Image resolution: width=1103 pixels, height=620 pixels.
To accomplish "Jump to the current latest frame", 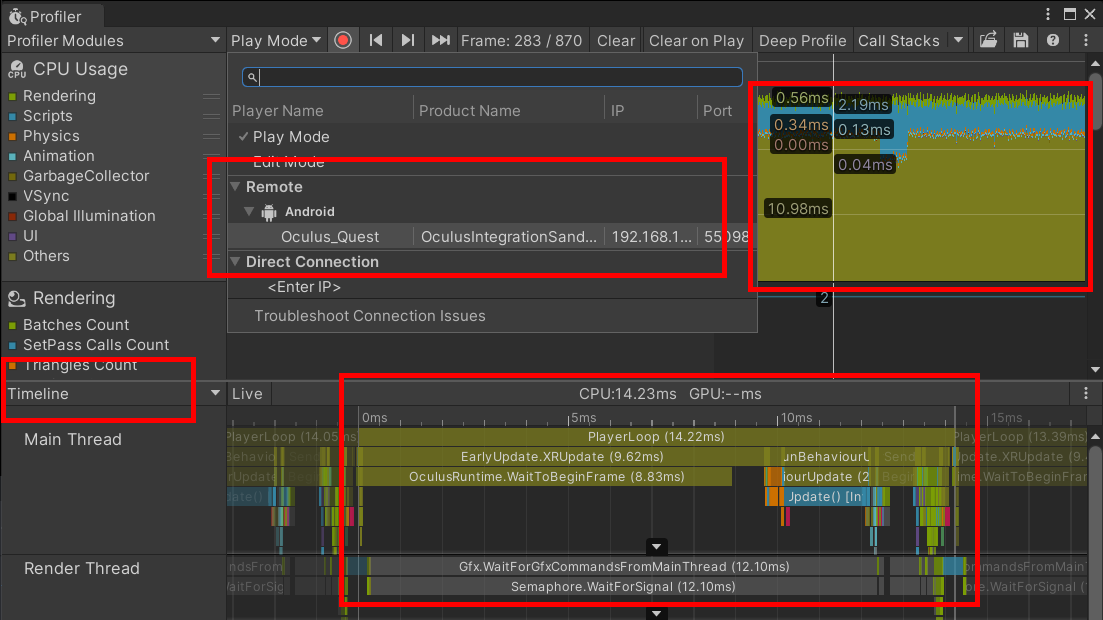I will coord(440,41).
